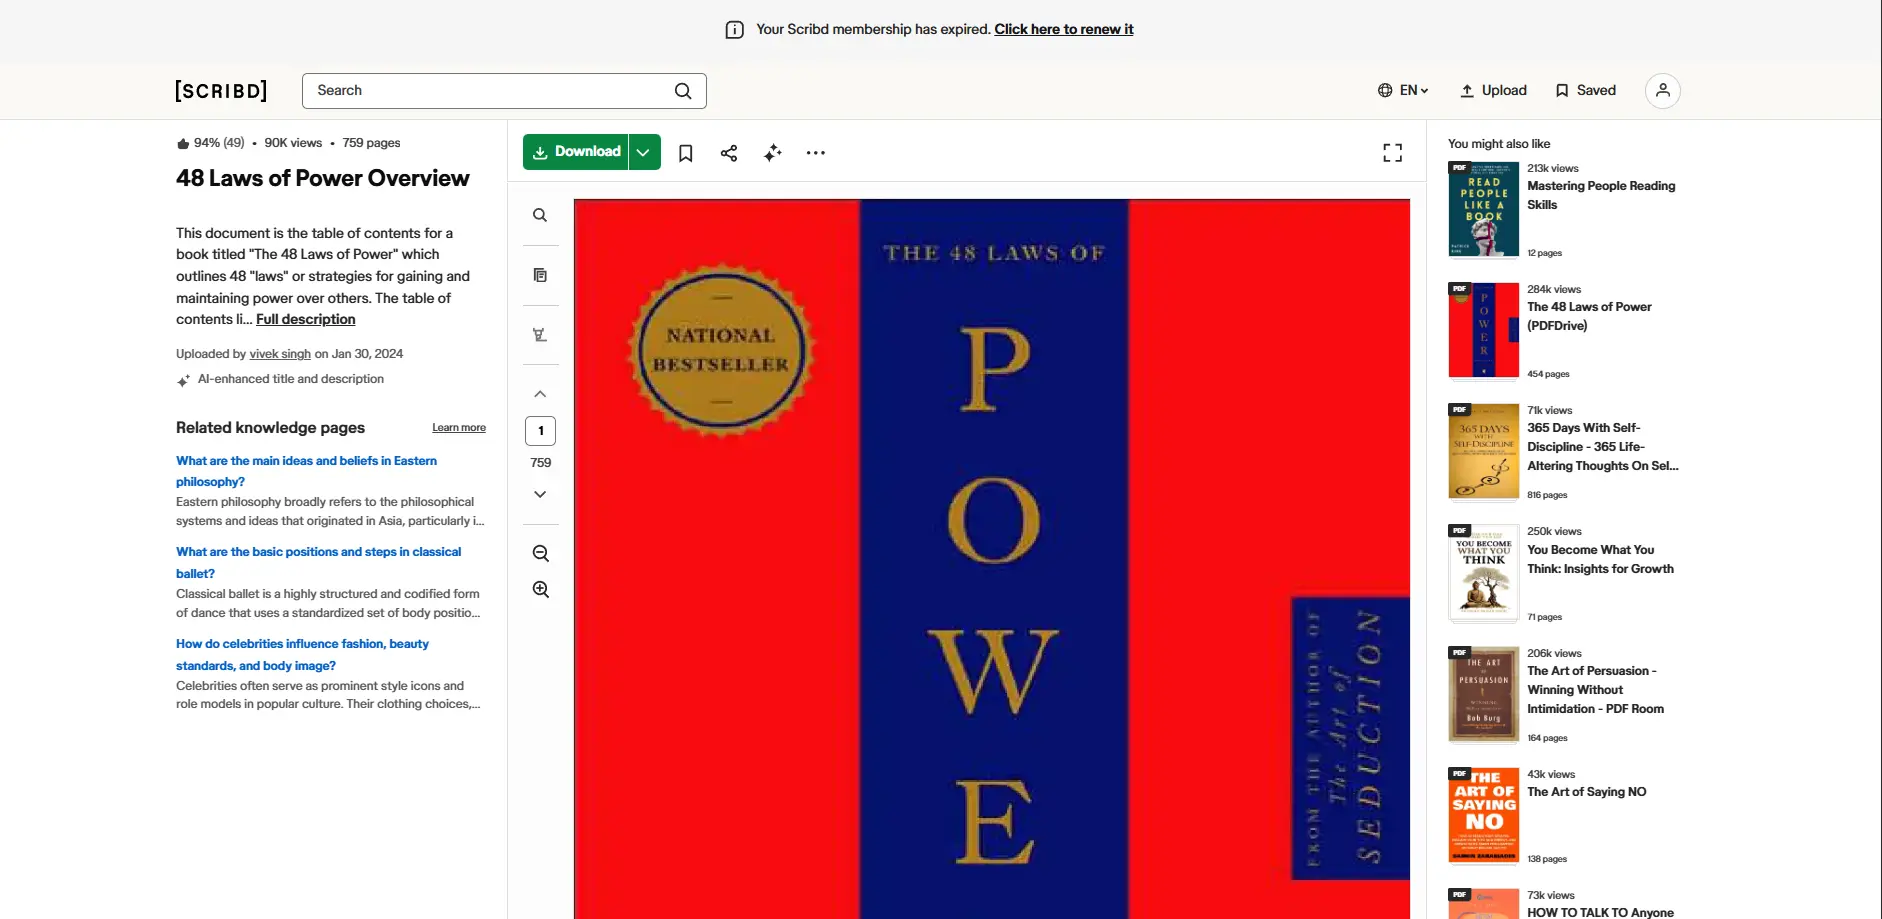
Task: Open search within document tool
Action: (540, 215)
